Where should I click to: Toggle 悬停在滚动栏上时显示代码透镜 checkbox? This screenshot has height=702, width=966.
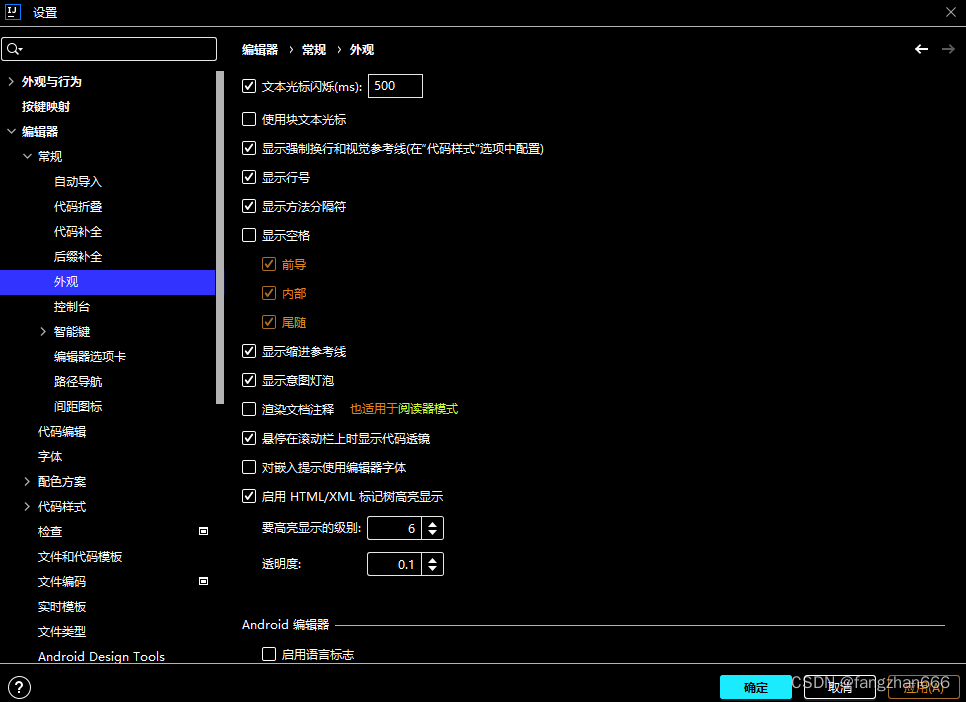[249, 438]
